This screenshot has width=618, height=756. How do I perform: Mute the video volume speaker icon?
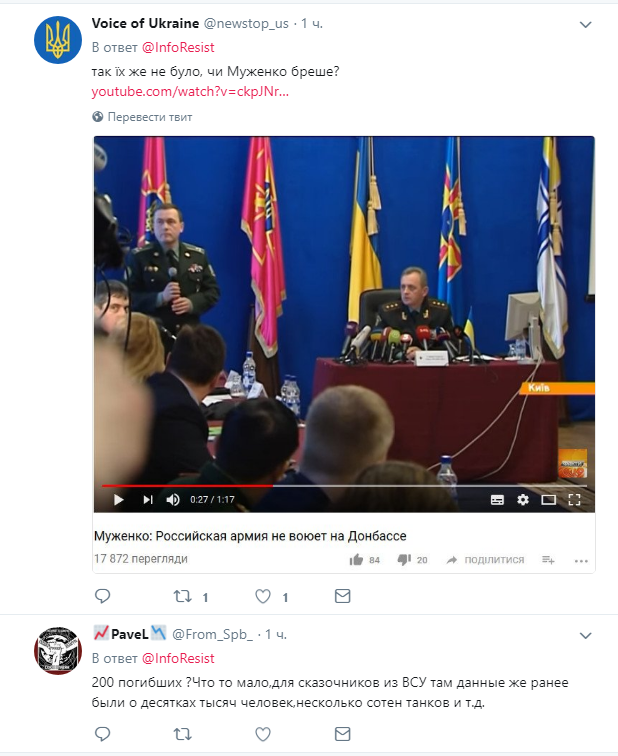[x=173, y=500]
